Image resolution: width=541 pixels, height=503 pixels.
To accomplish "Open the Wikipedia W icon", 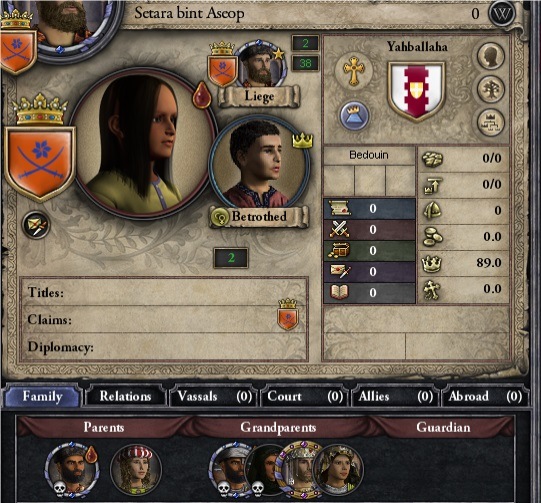I will (x=502, y=14).
